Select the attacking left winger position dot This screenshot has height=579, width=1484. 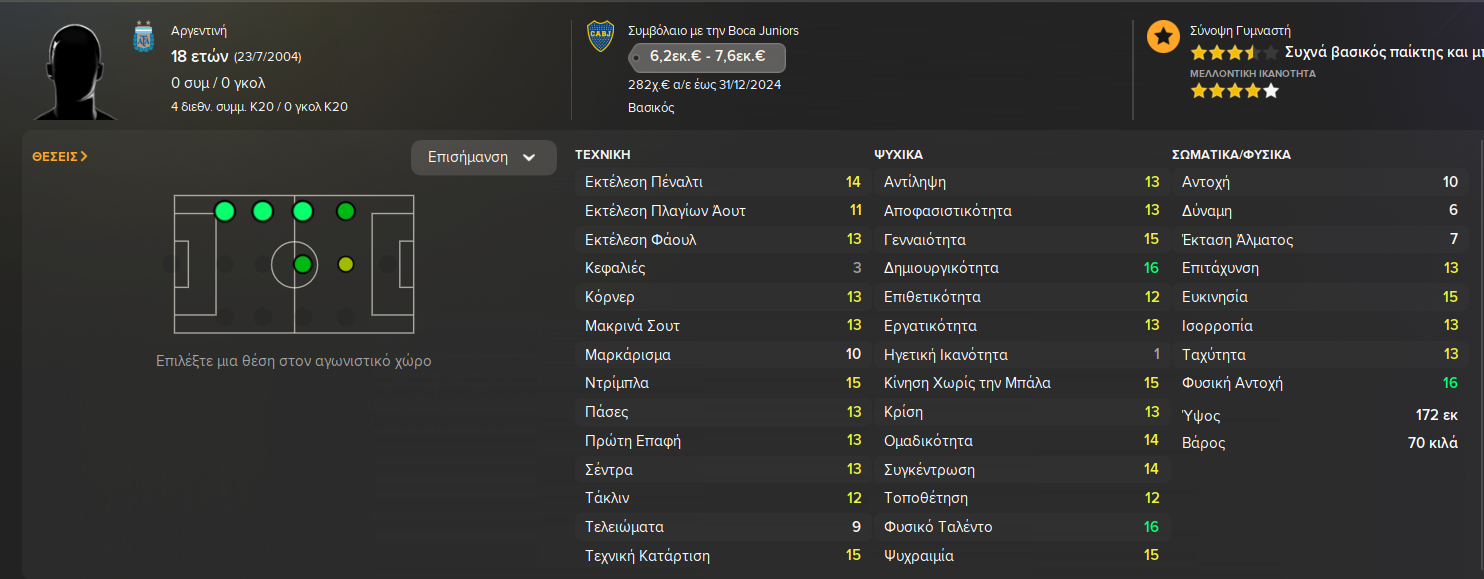(346, 211)
